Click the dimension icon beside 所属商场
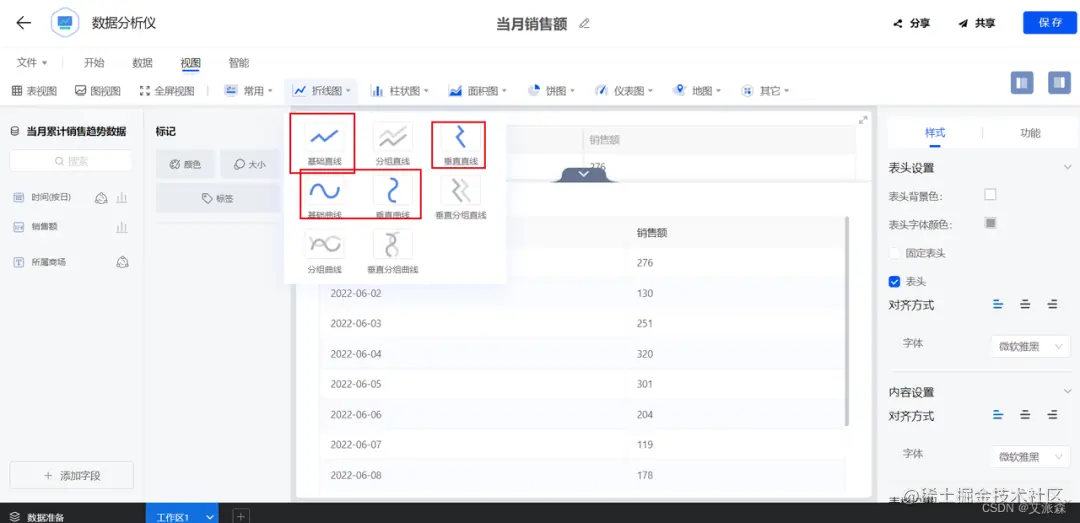This screenshot has width=1080, height=523. (123, 262)
